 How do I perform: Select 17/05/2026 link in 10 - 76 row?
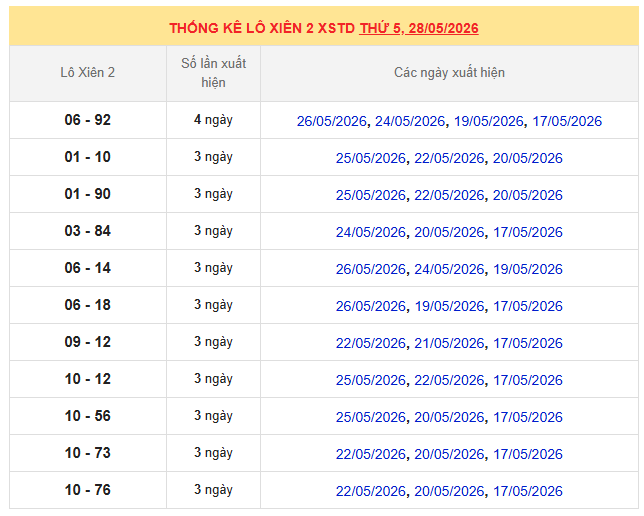pyautogui.click(x=528, y=491)
